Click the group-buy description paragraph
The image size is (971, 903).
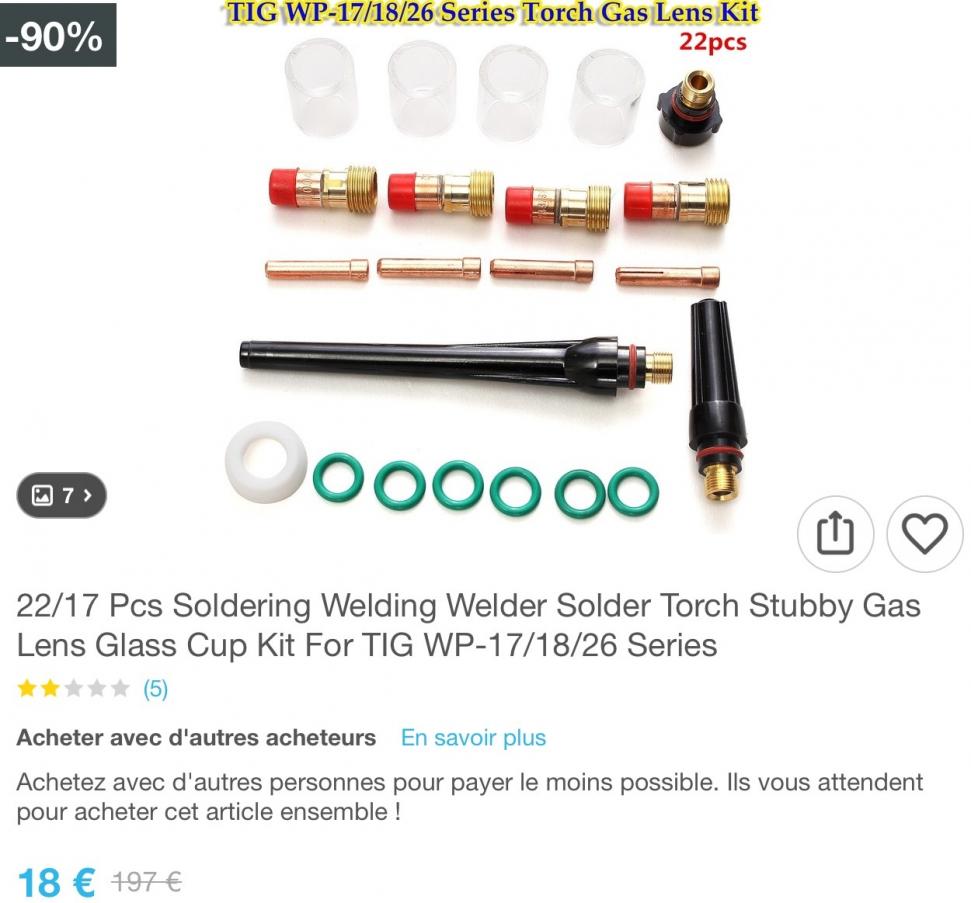click(x=469, y=796)
